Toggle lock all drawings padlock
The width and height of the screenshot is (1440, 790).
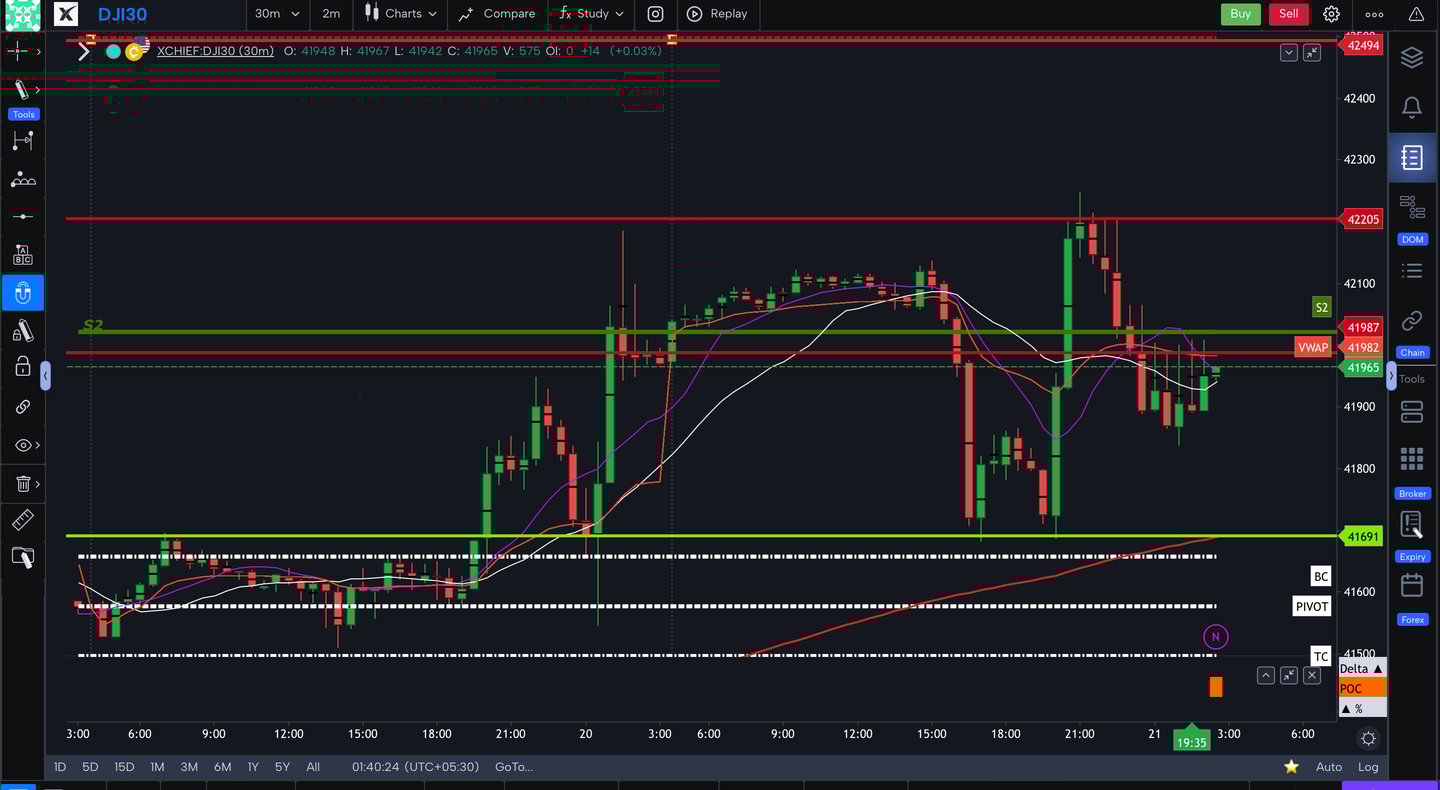(22, 368)
